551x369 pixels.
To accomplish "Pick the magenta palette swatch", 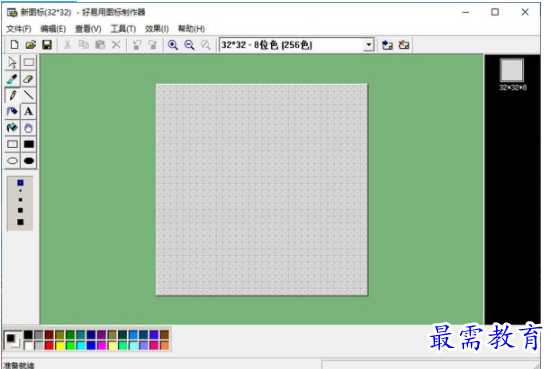I will click(102, 345).
